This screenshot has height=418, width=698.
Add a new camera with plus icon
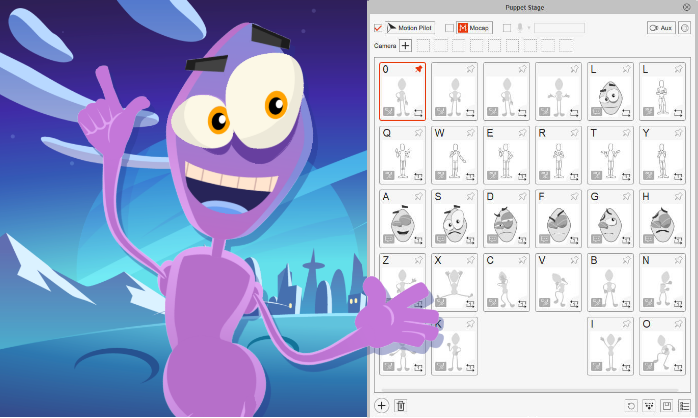[x=406, y=45]
